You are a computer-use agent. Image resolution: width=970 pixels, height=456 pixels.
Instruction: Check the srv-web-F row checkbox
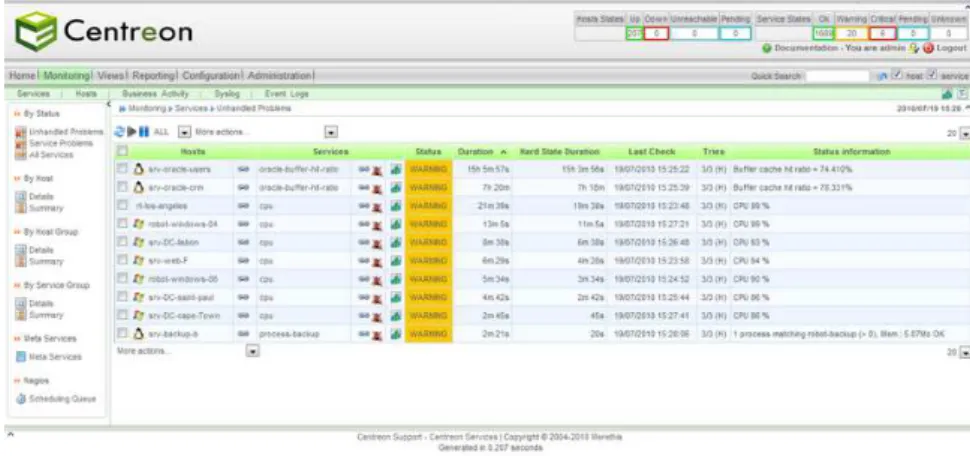click(122, 260)
